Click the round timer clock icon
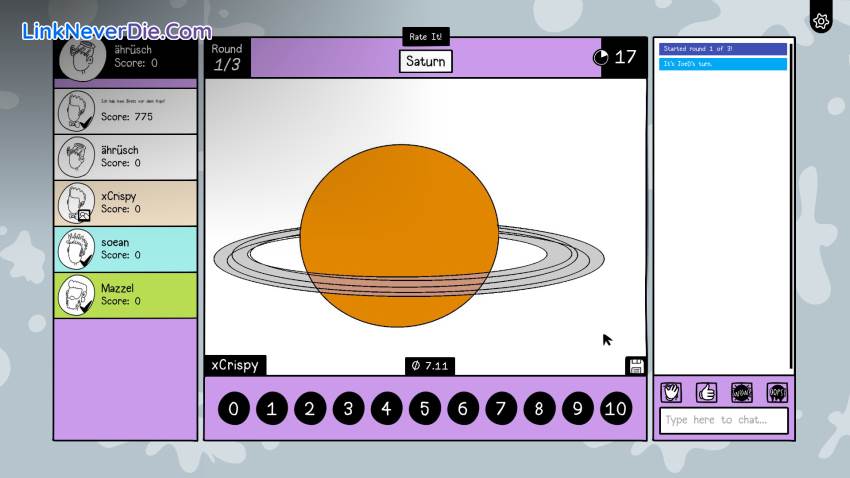Image resolution: width=850 pixels, height=478 pixels. point(600,57)
